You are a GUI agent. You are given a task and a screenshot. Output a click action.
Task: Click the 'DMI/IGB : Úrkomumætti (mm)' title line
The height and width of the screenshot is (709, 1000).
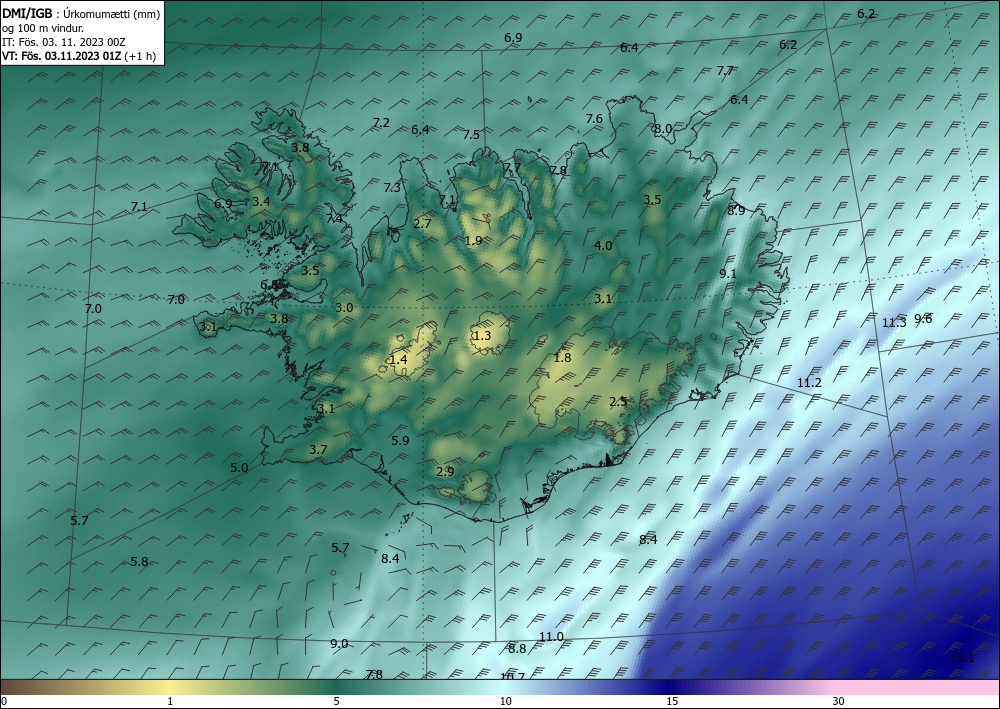81,14
